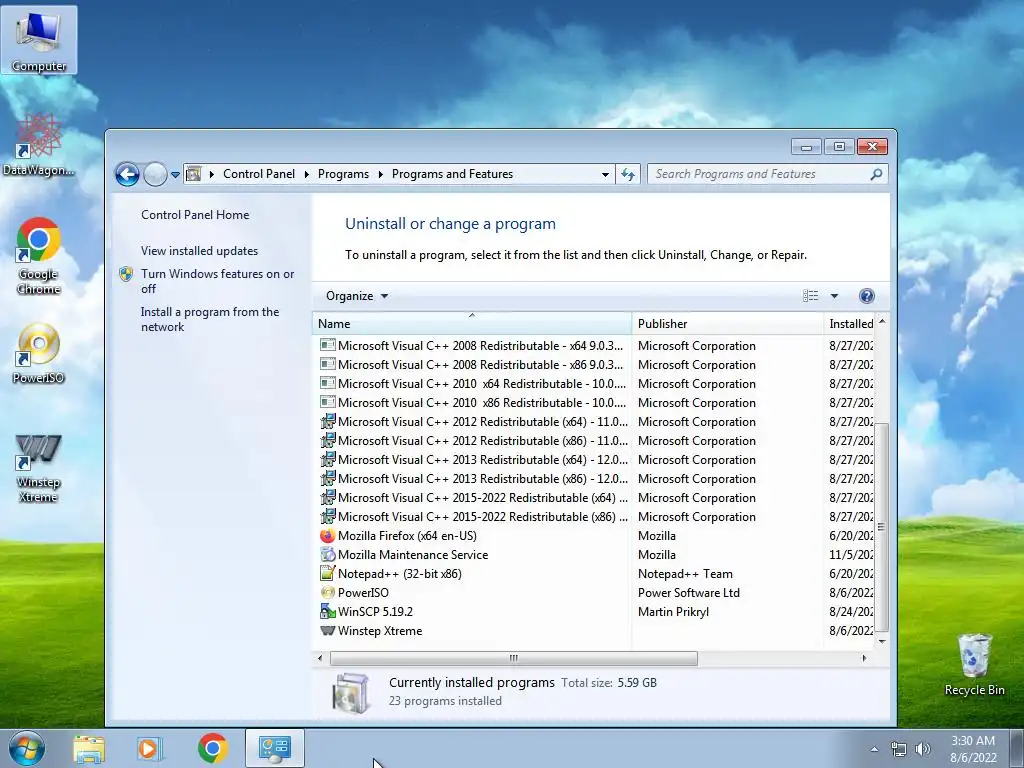This screenshot has height=768, width=1024.
Task: Open the Computer desktop icon
Action: tap(39, 40)
